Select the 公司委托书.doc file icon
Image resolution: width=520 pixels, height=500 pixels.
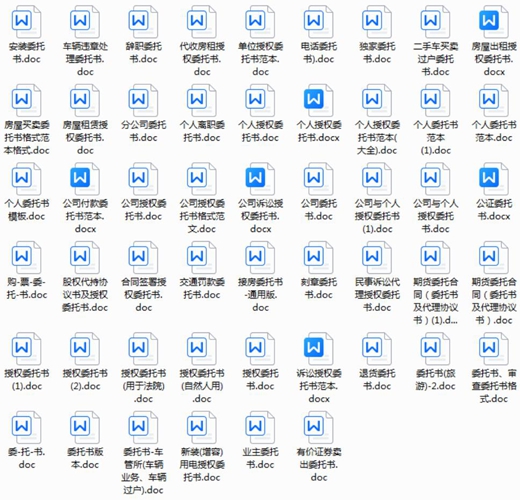coord(319,179)
